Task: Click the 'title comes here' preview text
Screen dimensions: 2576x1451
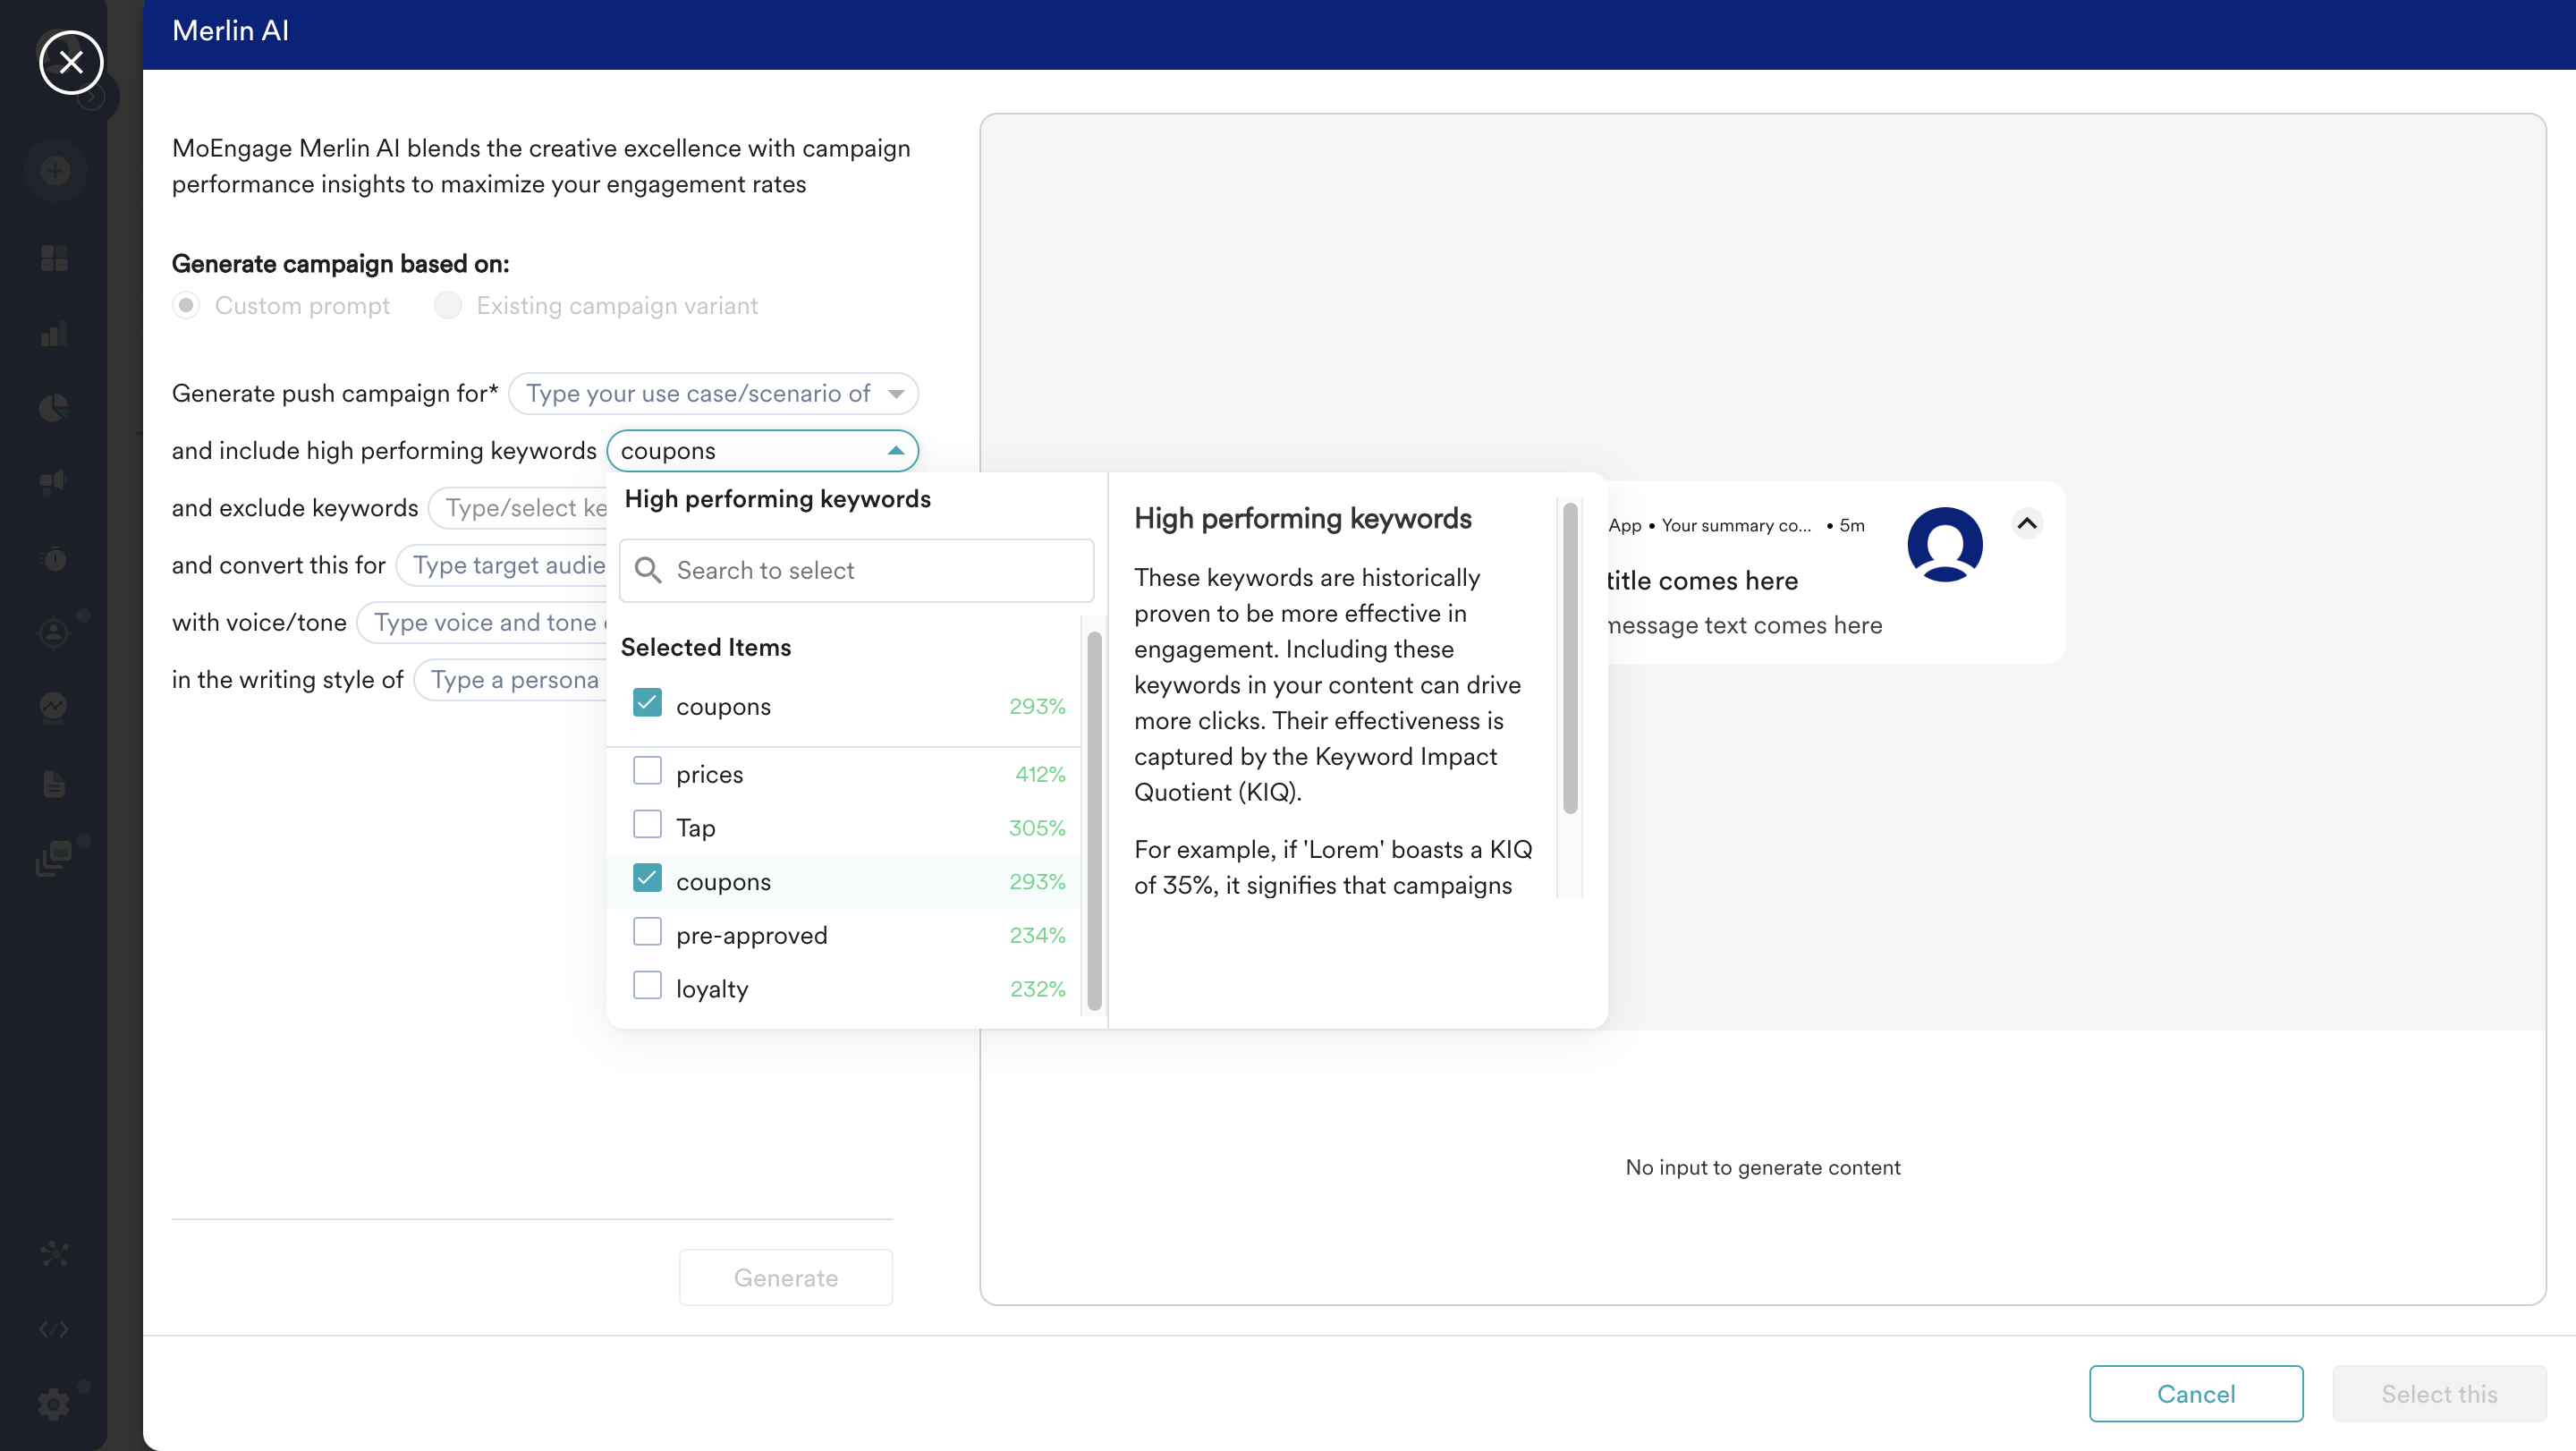Action: point(1702,580)
